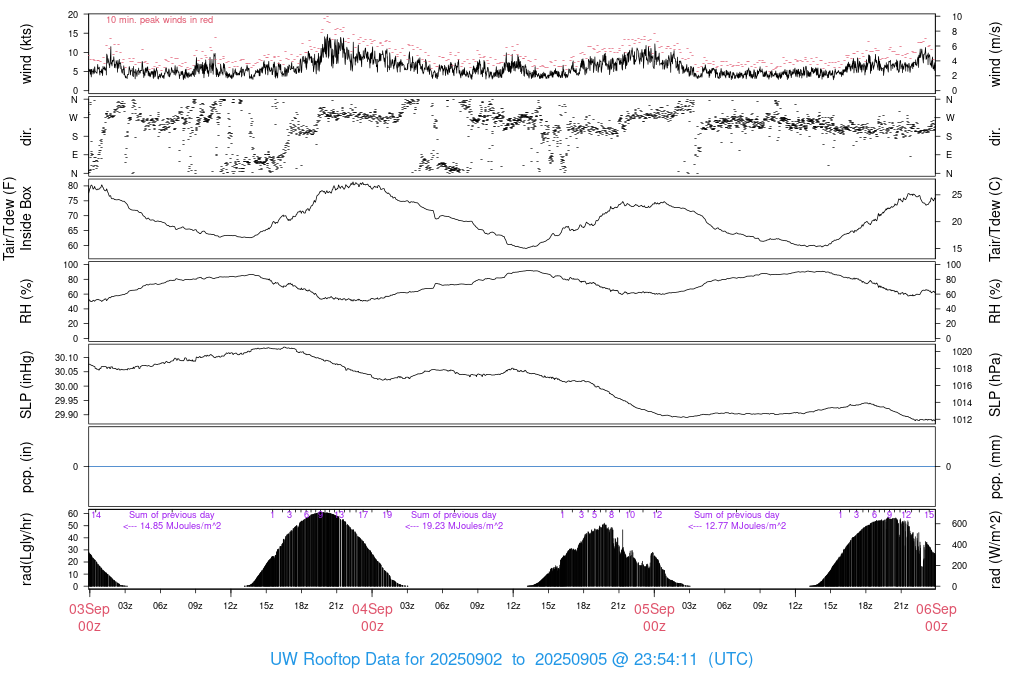Click the '30.00' pressure tick value

pos(67,387)
